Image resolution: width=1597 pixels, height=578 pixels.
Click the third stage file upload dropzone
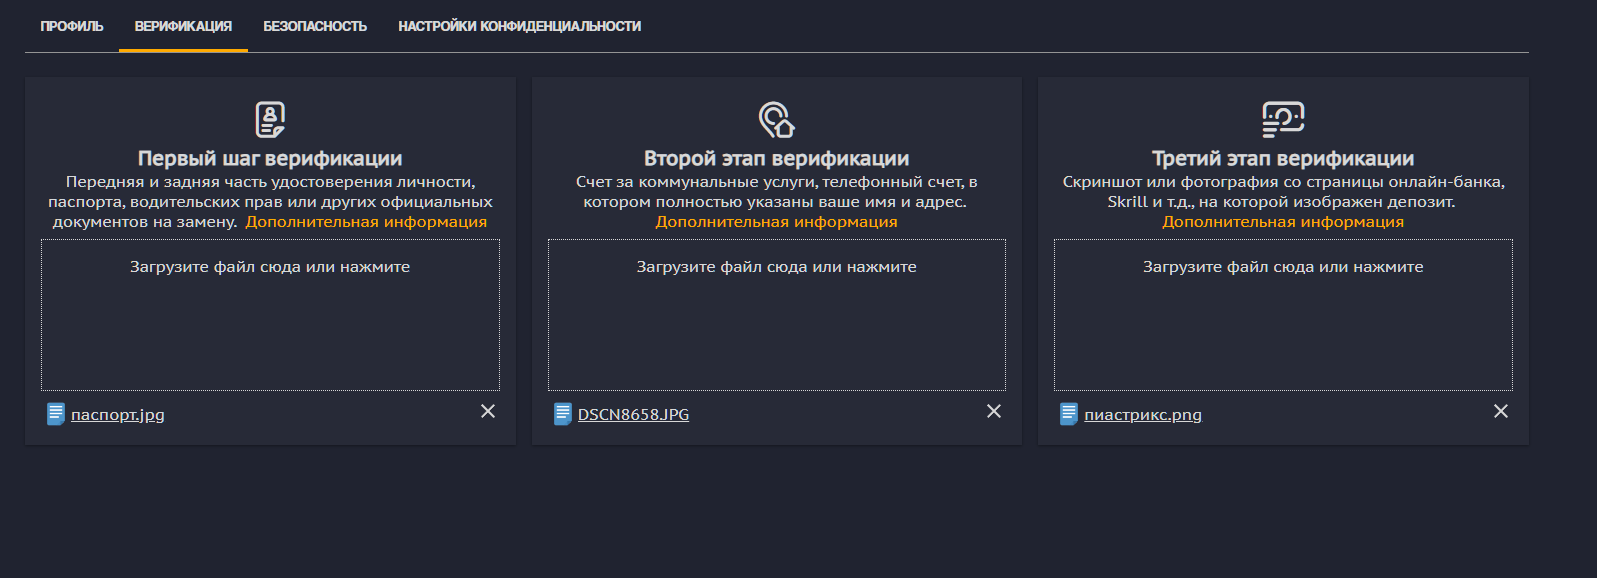(1283, 315)
